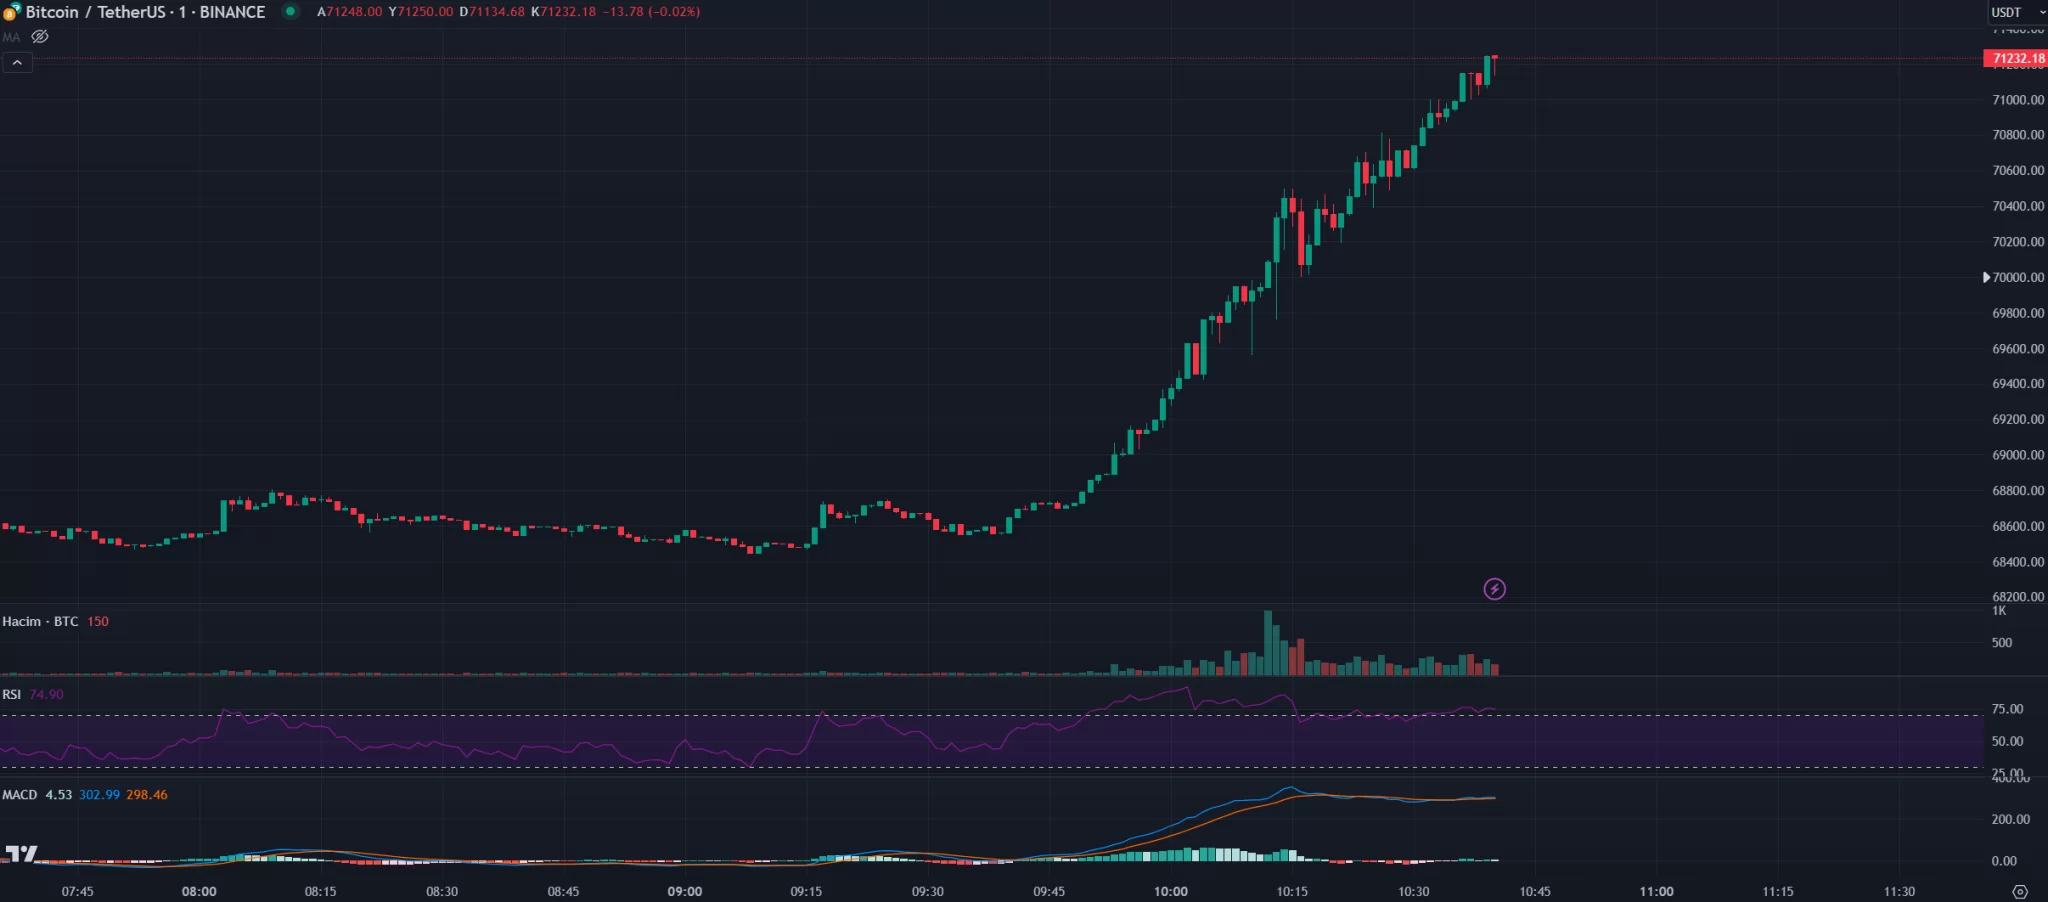Open chart settings gear icon
Image resolution: width=2048 pixels, height=902 pixels.
point(2019,891)
